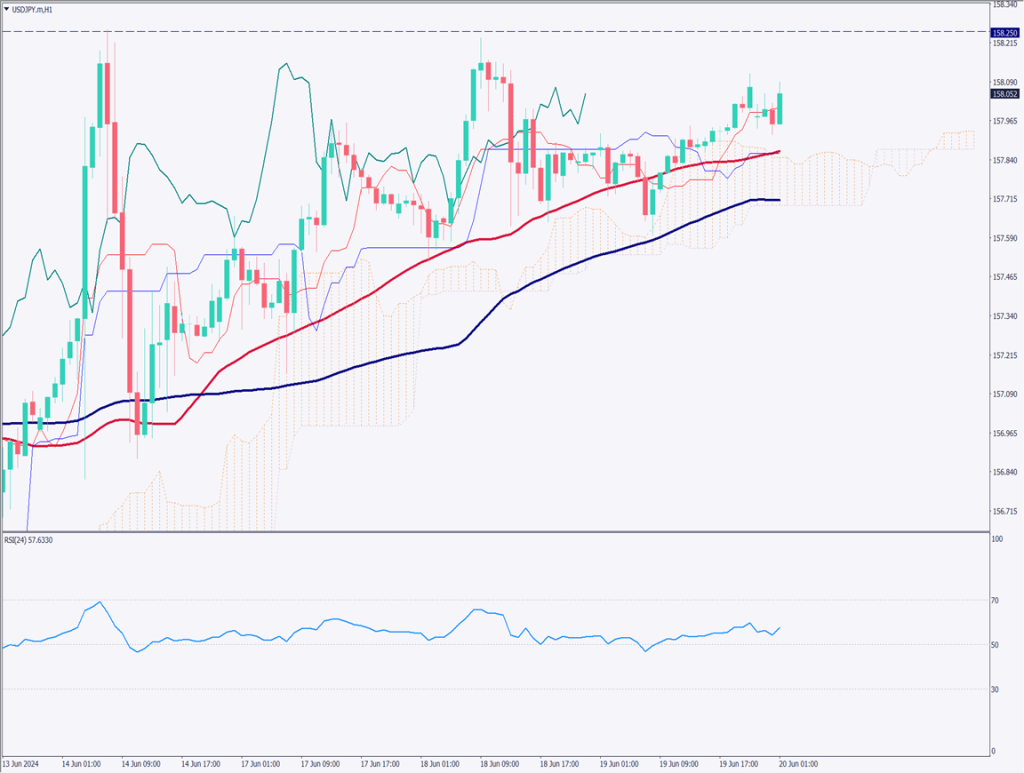Click the 19 Jun 17:00 time label
The height and width of the screenshot is (773, 1024).
click(739, 763)
